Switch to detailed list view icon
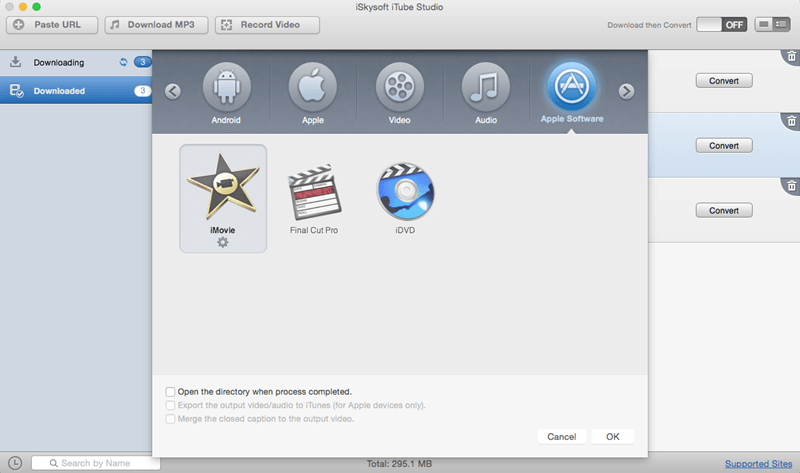 (x=782, y=24)
